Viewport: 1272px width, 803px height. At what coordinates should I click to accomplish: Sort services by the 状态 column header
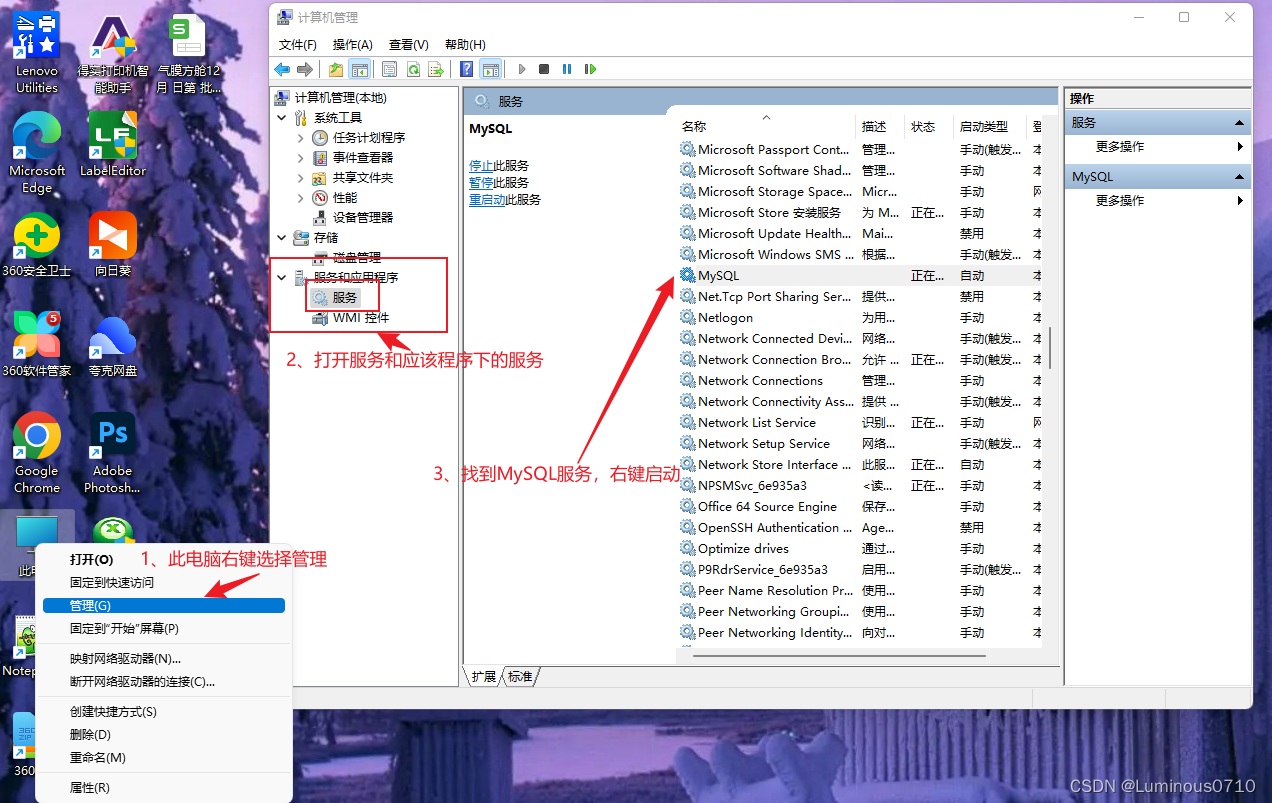(x=930, y=127)
